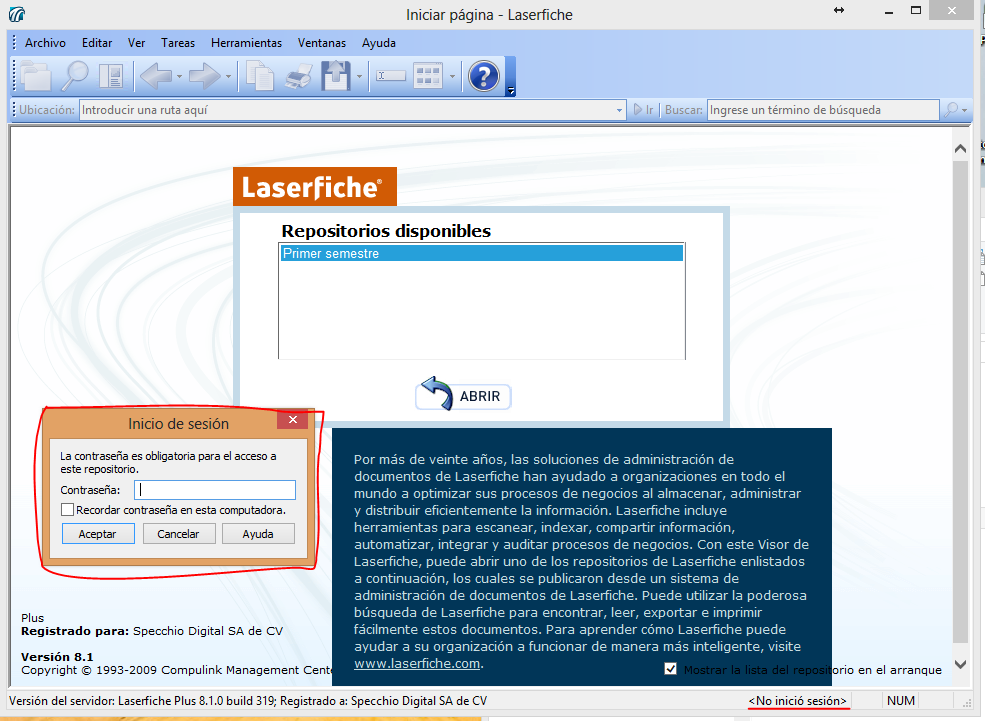This screenshot has height=721, width=985.
Task: Click the back arrow navigation icon
Action: (155, 76)
